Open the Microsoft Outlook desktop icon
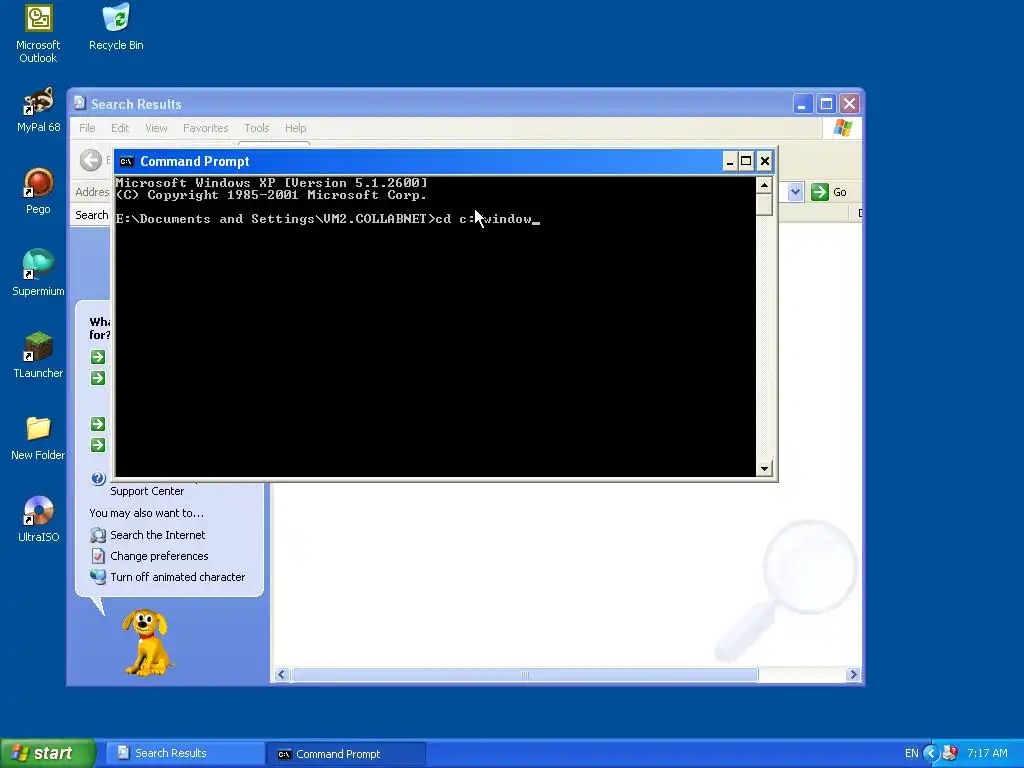This screenshot has height=768, width=1024. [38, 34]
